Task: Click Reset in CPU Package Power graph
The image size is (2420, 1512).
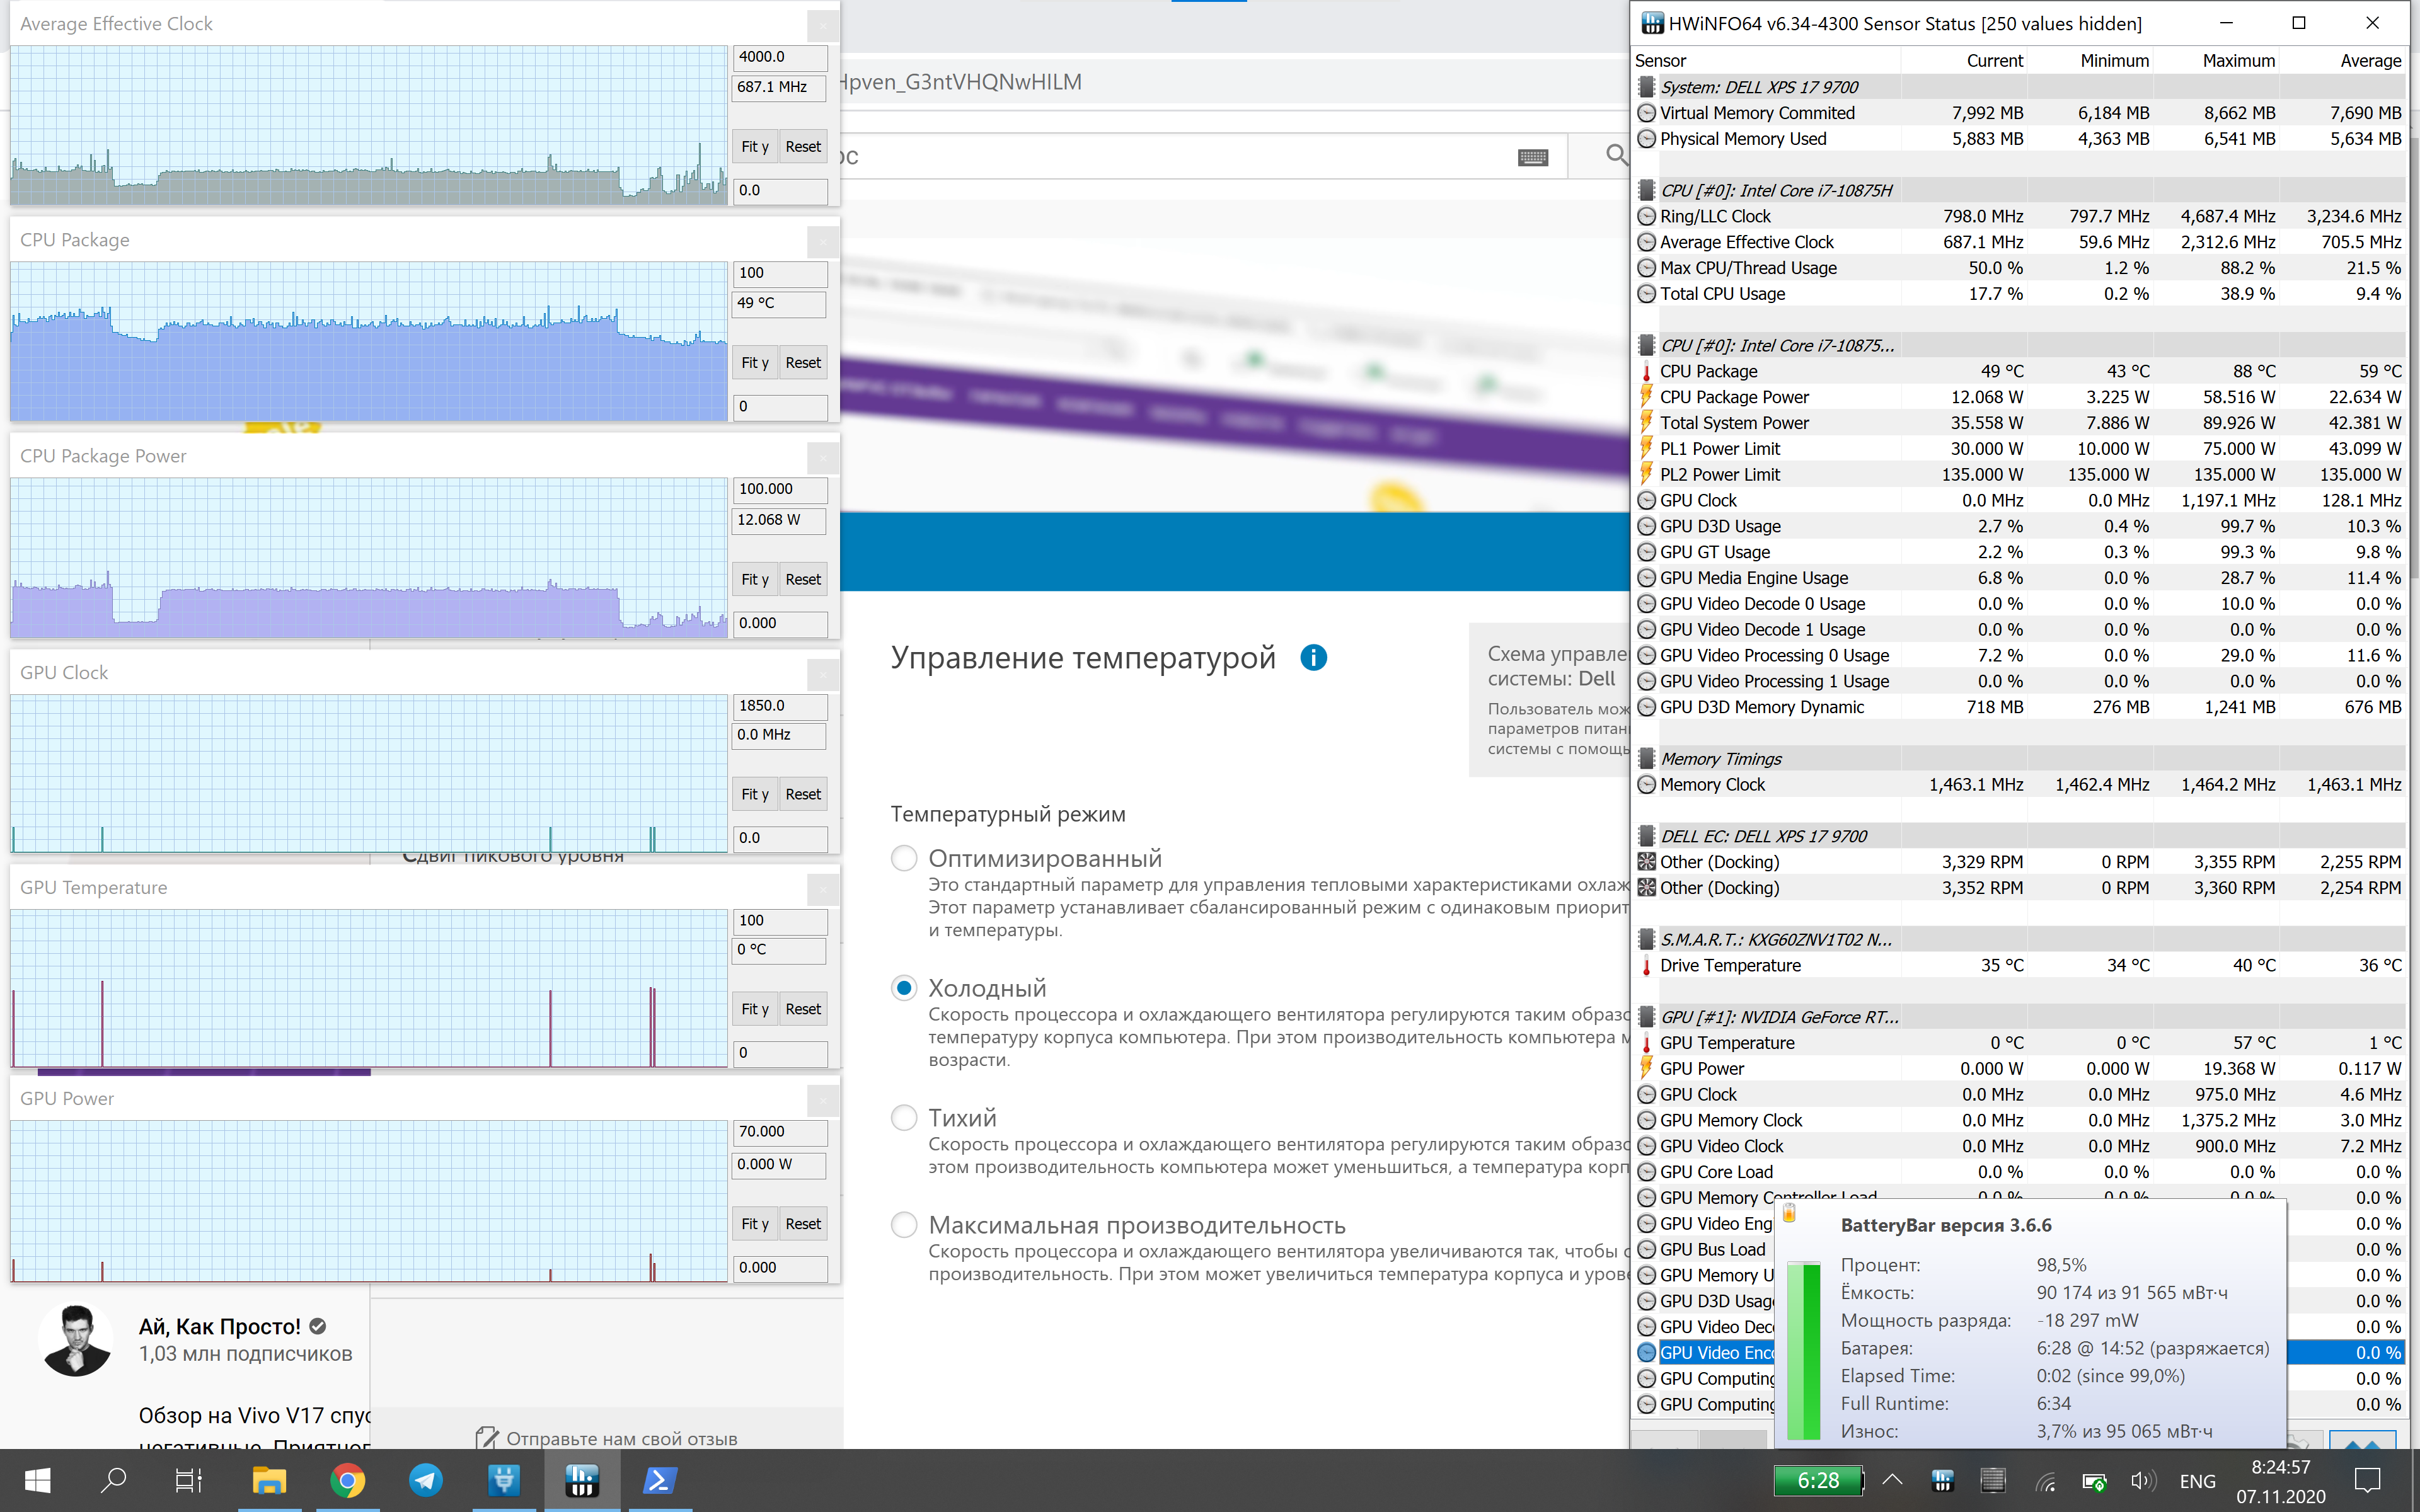Action: click(x=803, y=579)
